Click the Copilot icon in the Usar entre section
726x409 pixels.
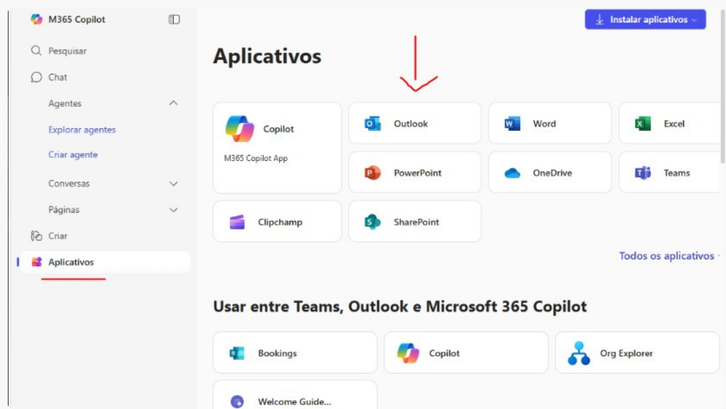coord(408,353)
